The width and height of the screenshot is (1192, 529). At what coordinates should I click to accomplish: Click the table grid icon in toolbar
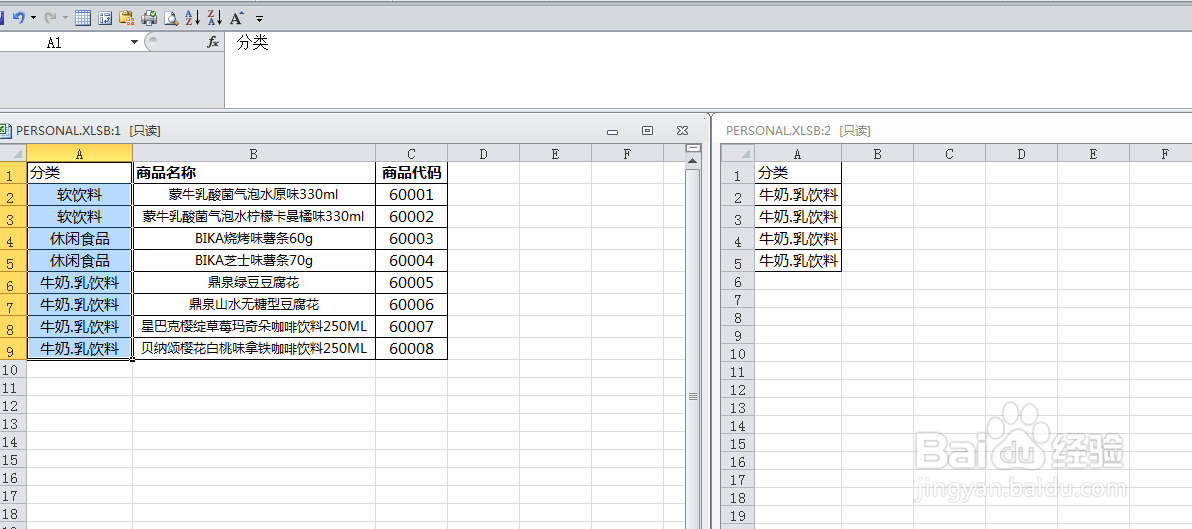tap(84, 17)
